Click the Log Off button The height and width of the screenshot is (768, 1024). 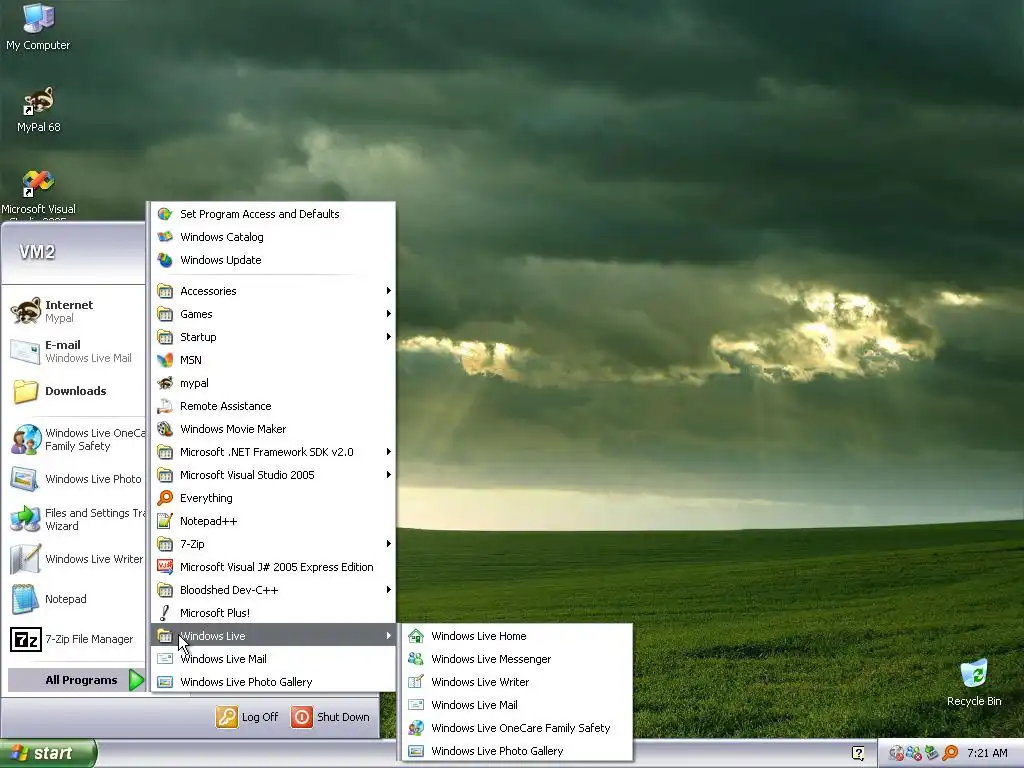coord(248,717)
